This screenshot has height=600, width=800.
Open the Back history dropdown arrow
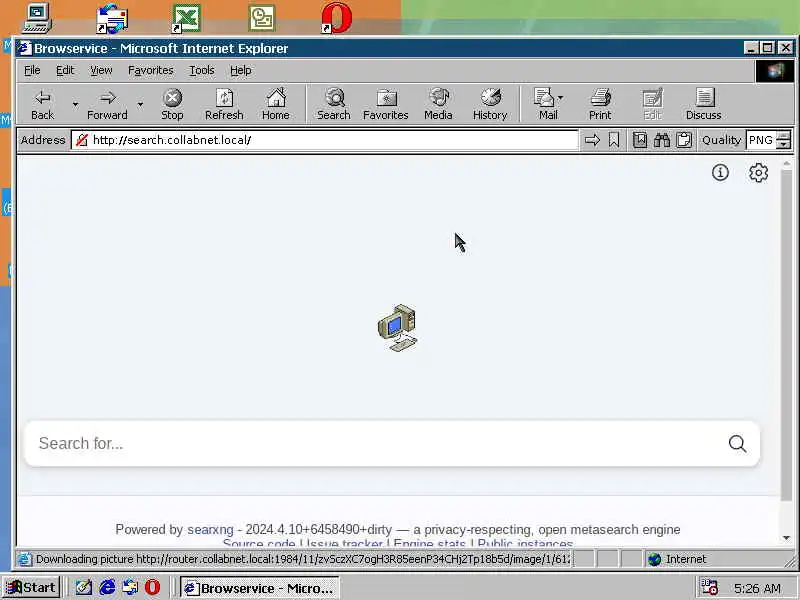(x=75, y=104)
